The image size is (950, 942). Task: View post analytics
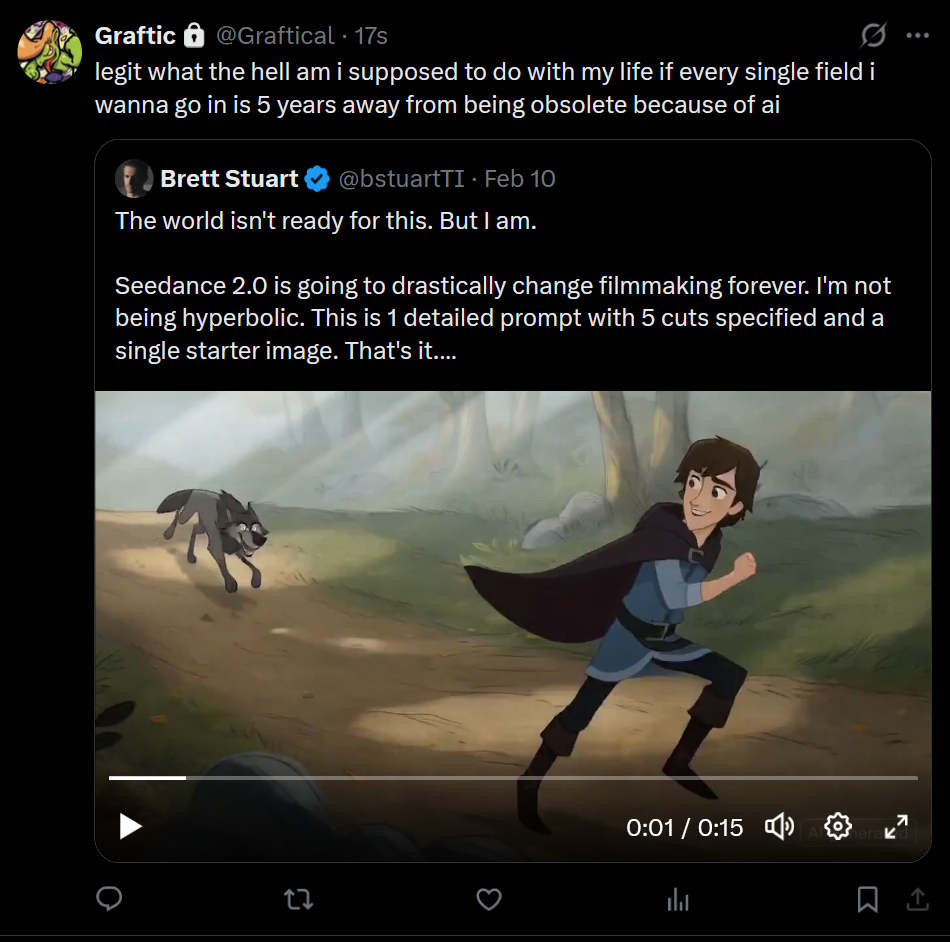pyautogui.click(x=678, y=900)
